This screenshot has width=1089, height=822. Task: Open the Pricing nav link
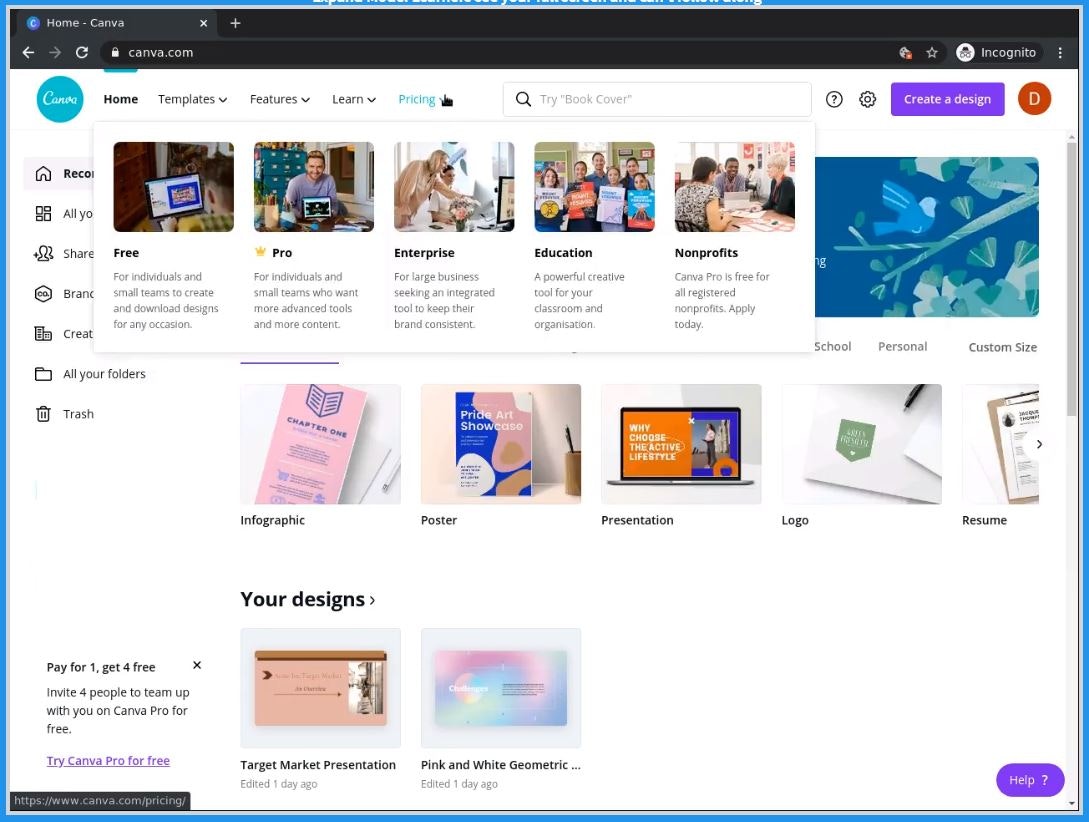click(x=417, y=99)
